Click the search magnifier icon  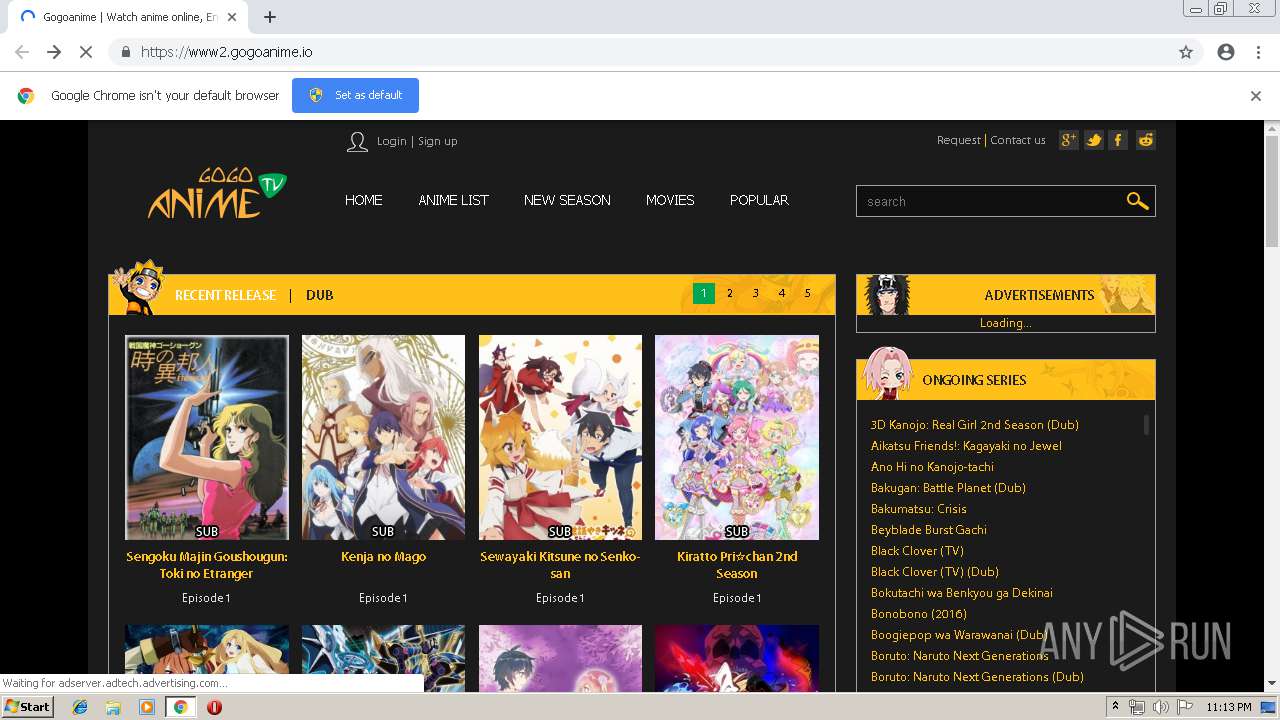(x=1137, y=201)
